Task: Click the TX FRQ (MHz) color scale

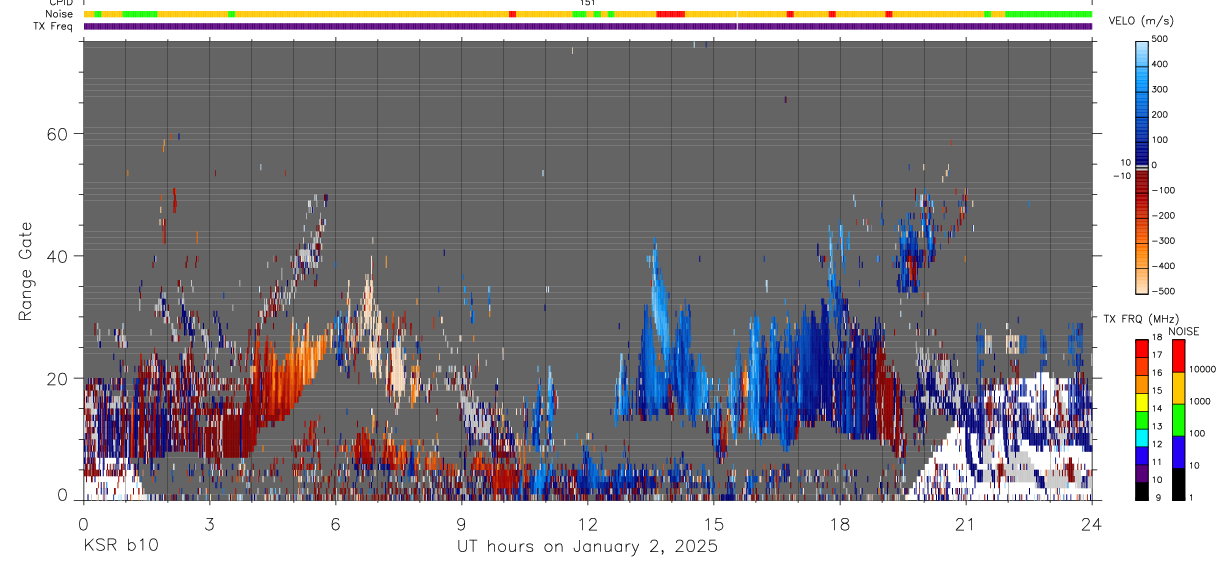Action: point(1142,419)
